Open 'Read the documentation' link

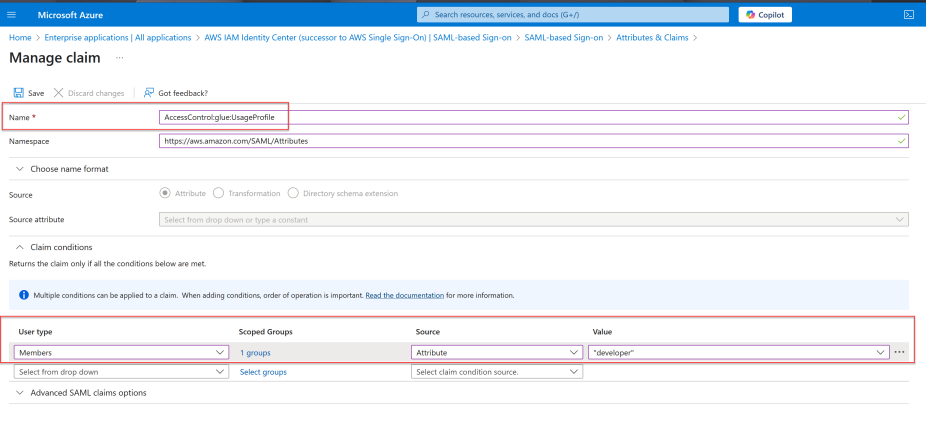405,295
